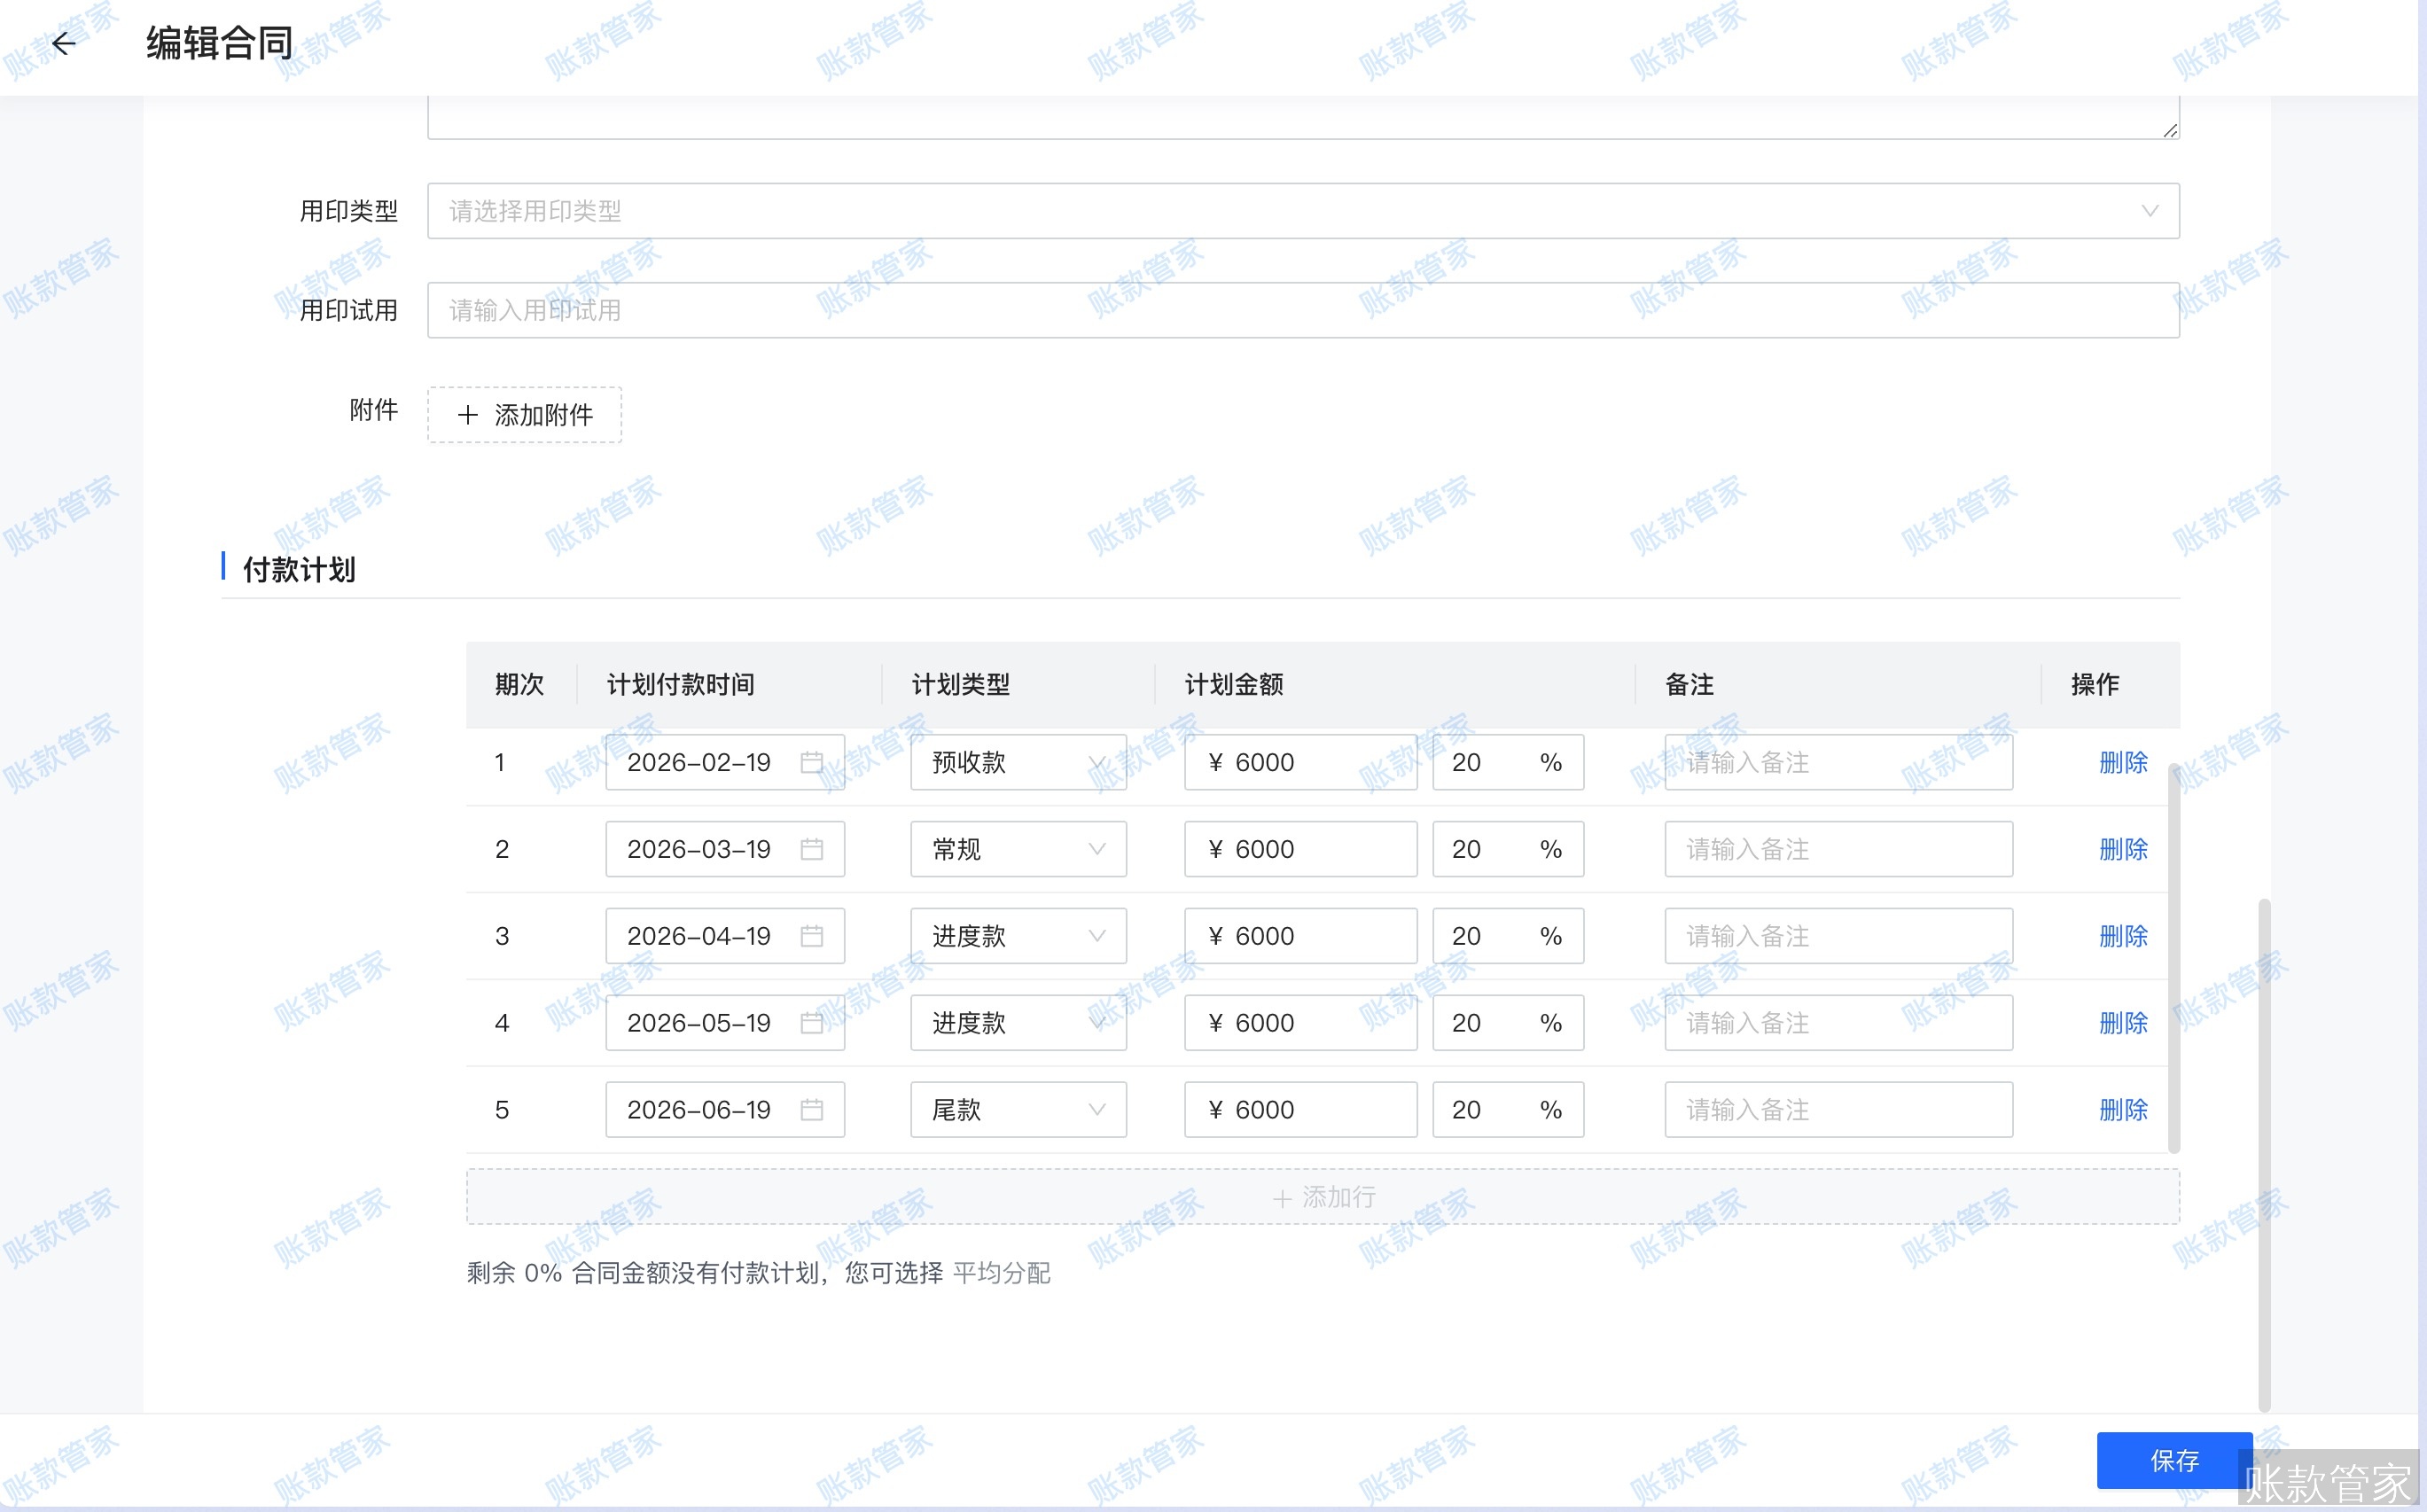Screen dimensions: 2427x1512
Task: Open the calendar picker for the 2026-04-19 date
Action: point(812,936)
